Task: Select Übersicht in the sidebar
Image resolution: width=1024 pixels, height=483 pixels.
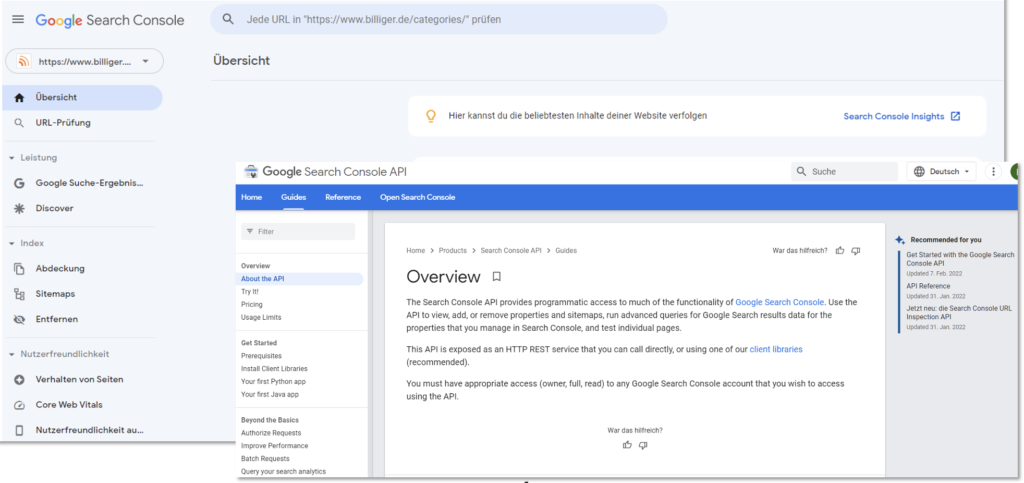Action: tap(82, 97)
